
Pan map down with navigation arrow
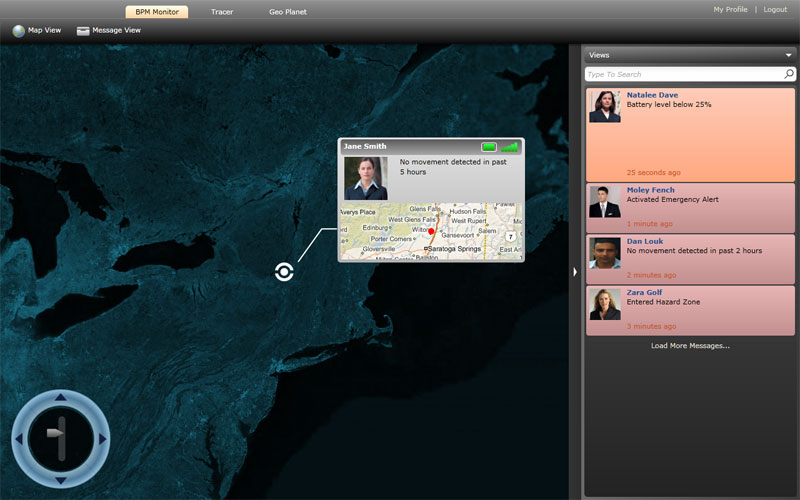coord(60,481)
